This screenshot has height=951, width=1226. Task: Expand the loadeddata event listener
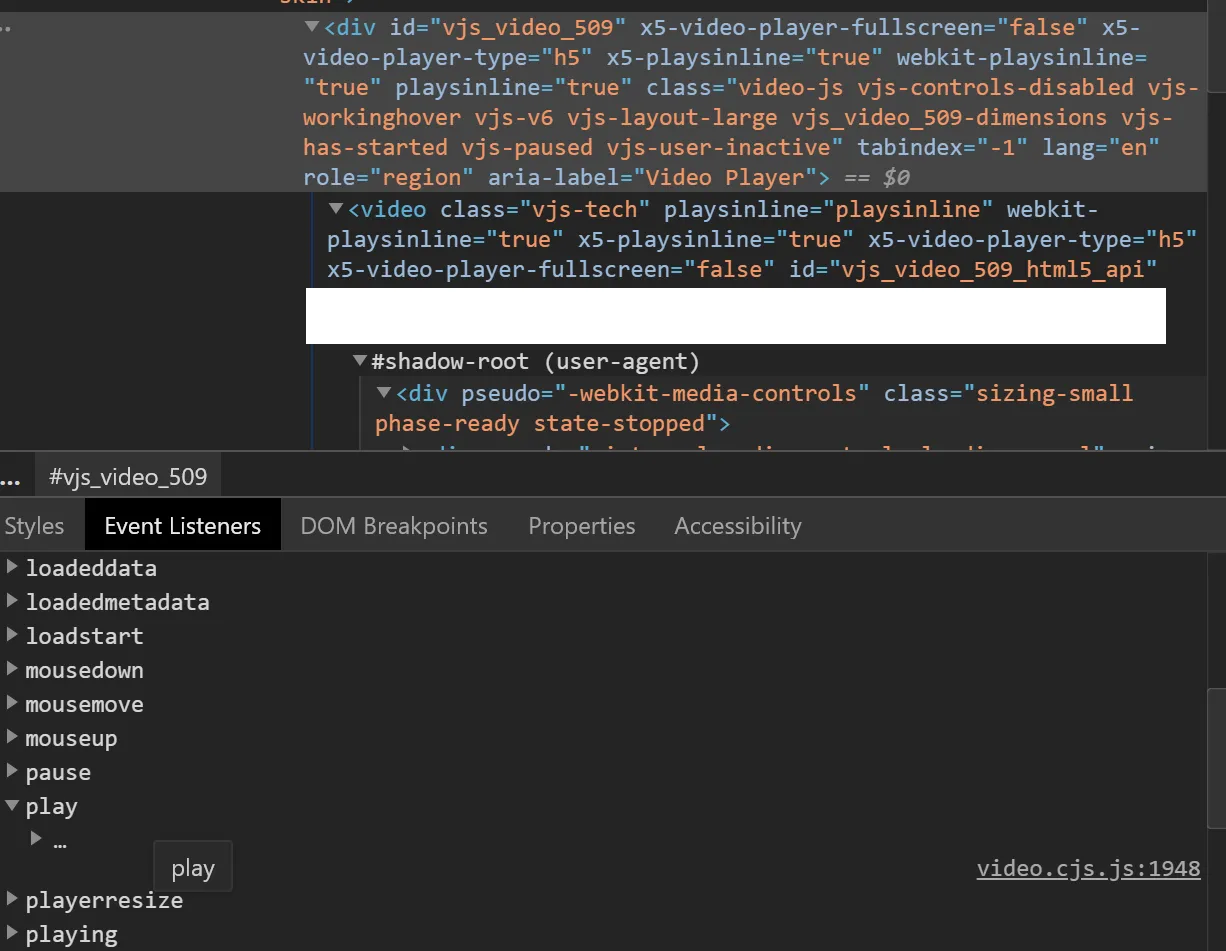tap(12, 568)
